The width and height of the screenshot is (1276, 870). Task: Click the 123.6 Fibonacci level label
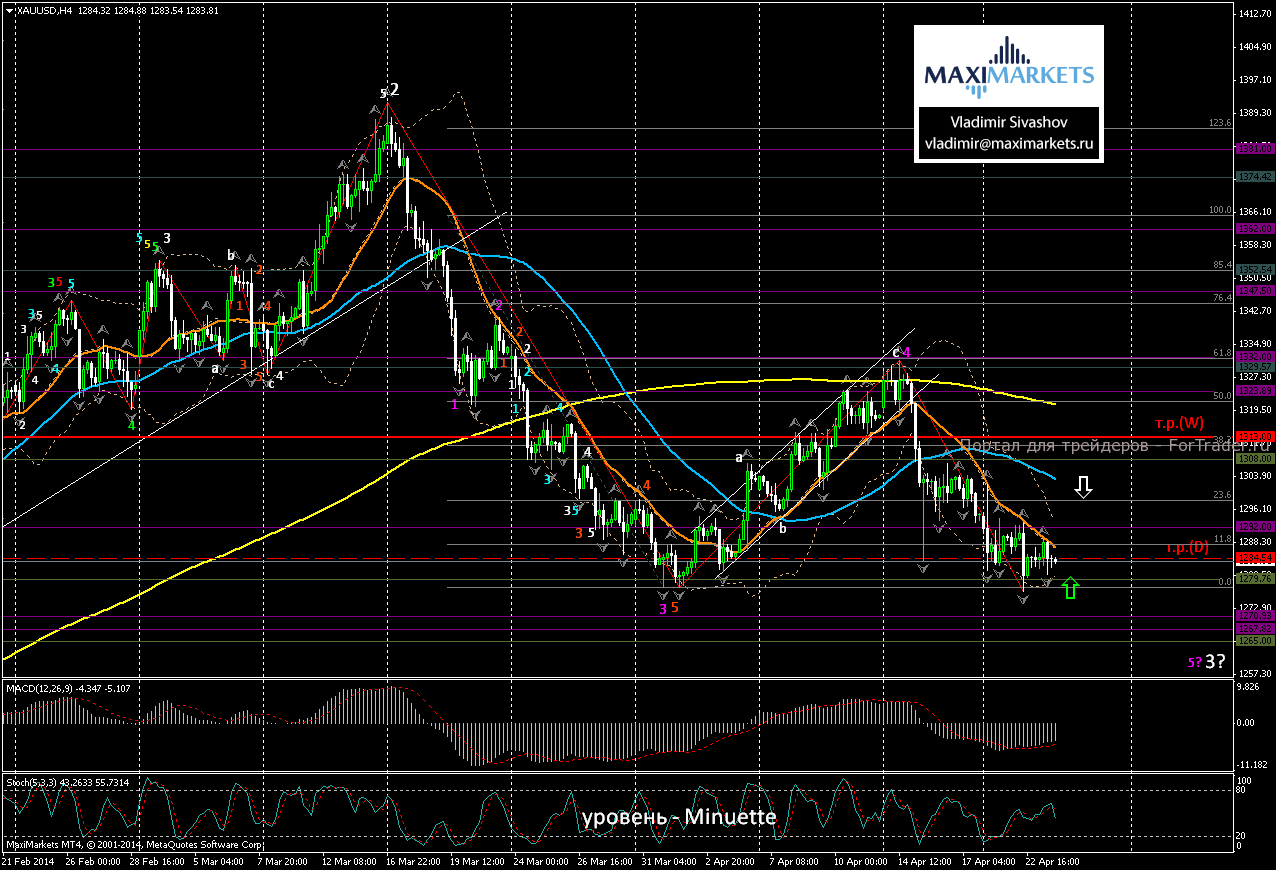[1219, 123]
